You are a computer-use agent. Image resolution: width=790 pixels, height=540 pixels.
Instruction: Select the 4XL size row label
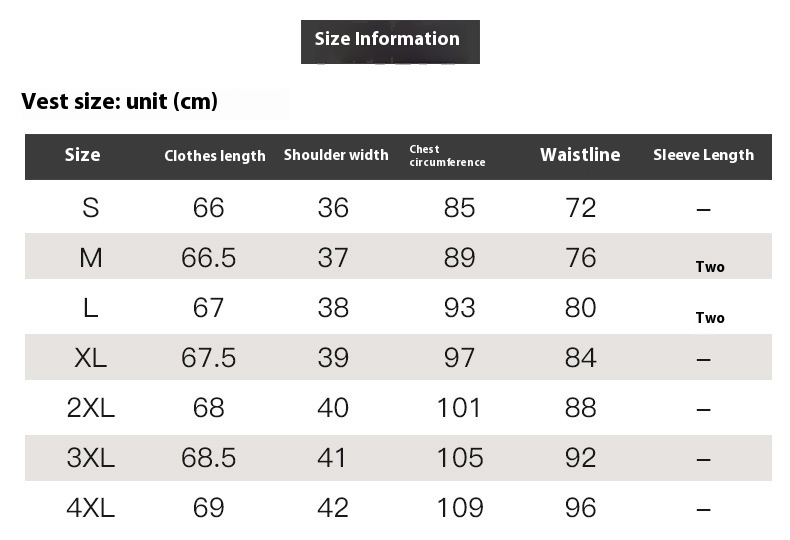click(x=91, y=508)
